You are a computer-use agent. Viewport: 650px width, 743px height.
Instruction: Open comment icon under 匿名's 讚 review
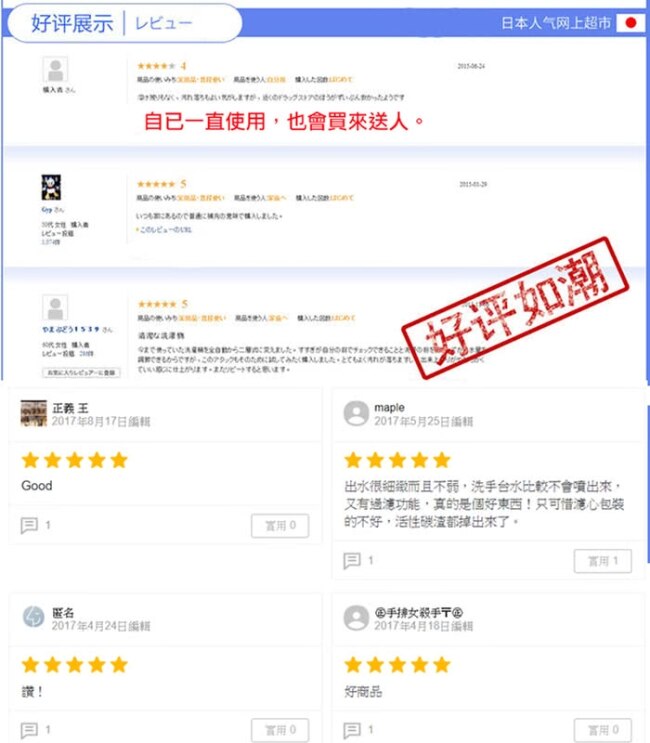pyautogui.click(x=29, y=730)
